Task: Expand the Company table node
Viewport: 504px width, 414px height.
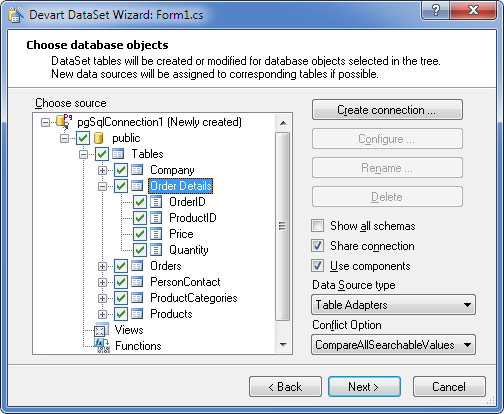Action: (102, 170)
